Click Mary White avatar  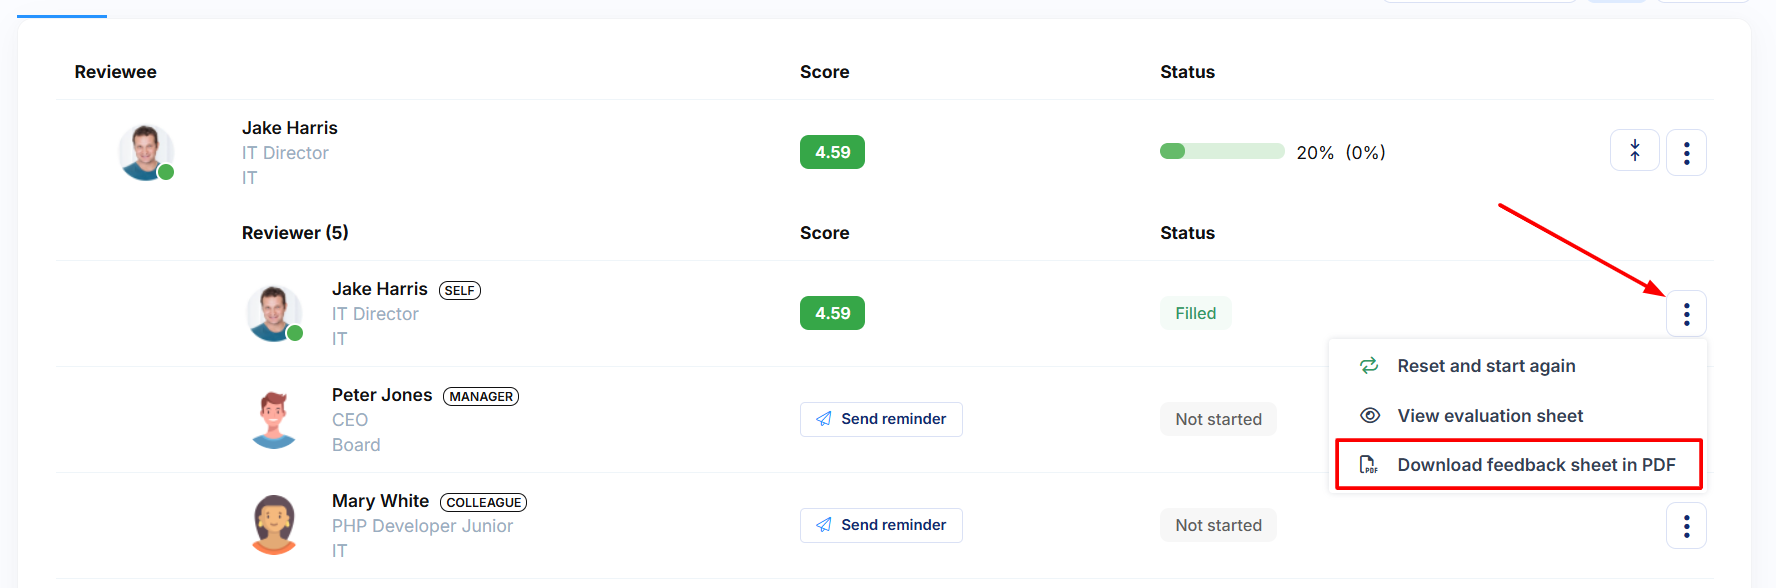pyautogui.click(x=274, y=525)
